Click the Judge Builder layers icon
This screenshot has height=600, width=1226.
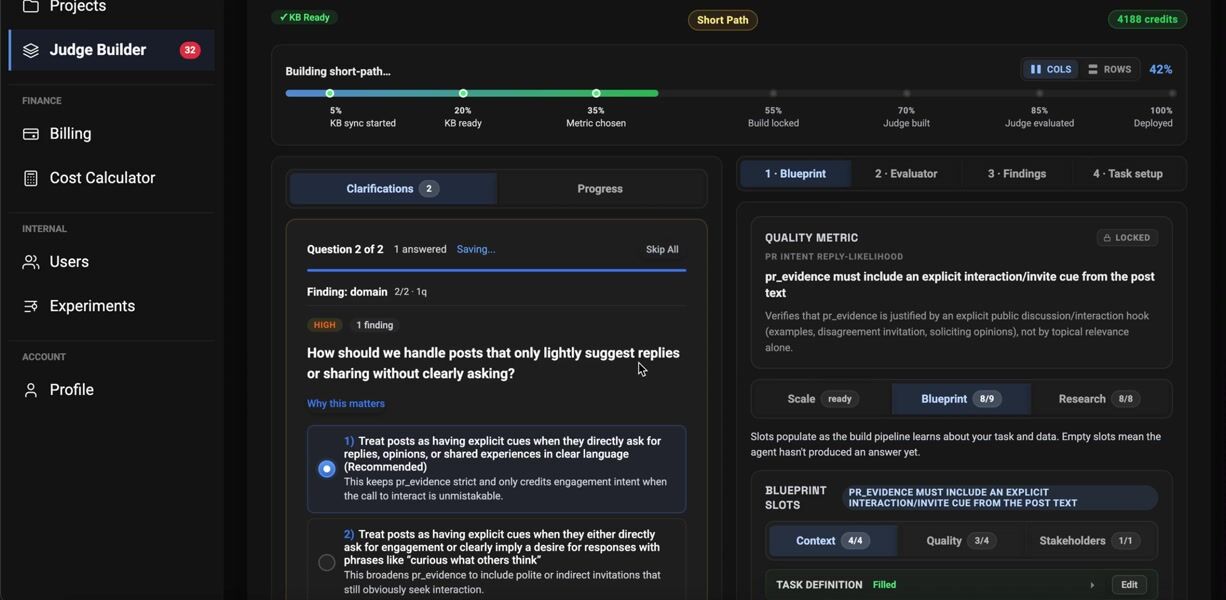31,50
